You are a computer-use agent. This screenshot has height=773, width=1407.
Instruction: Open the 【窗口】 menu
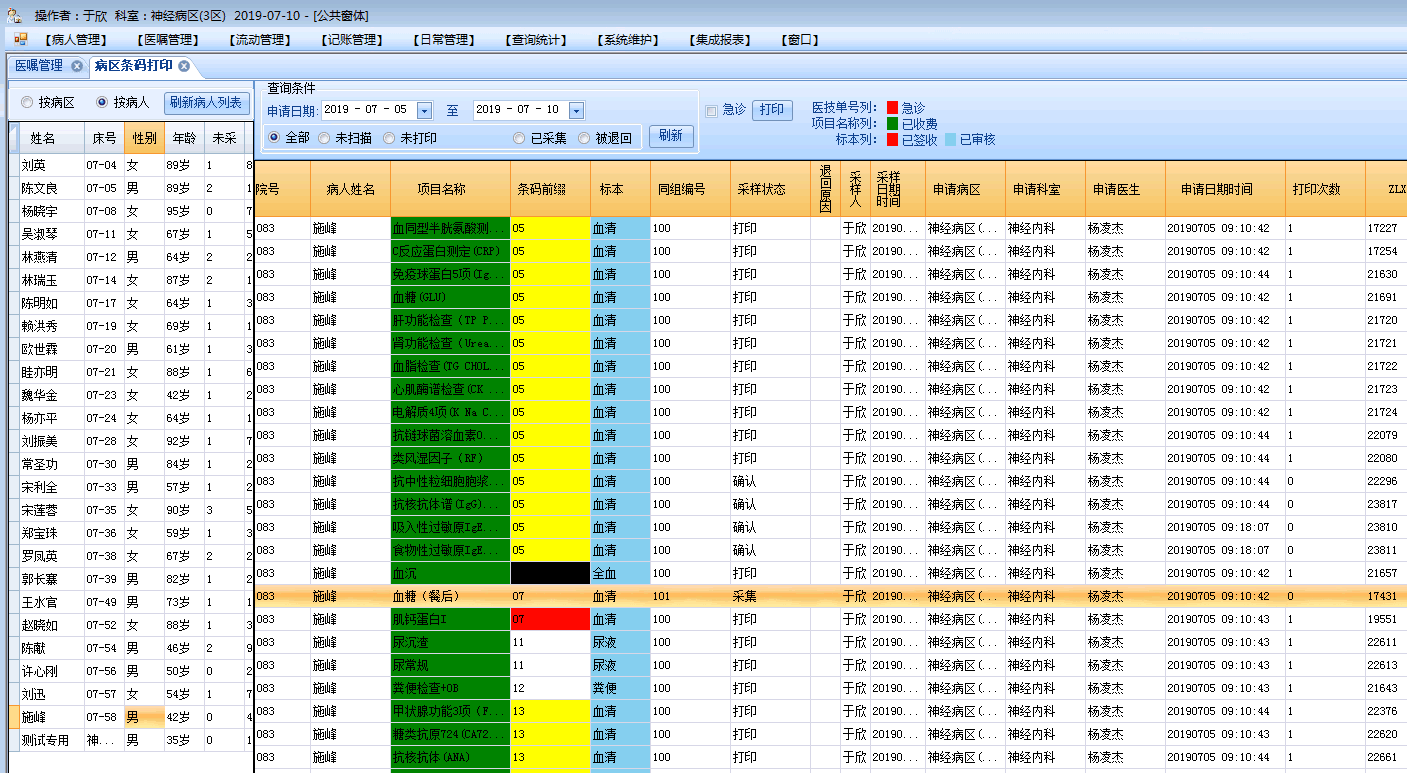click(x=798, y=40)
